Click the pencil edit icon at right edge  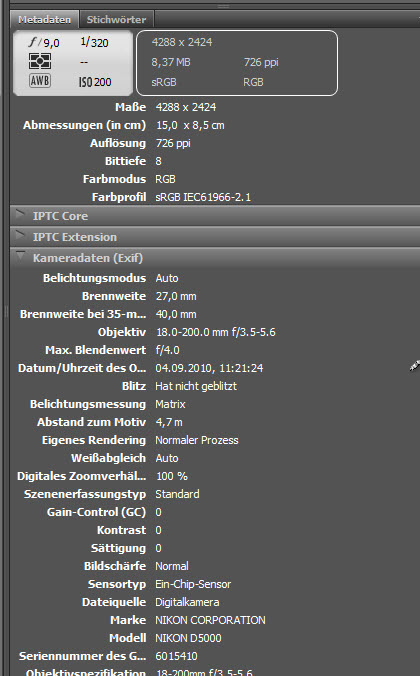414,366
